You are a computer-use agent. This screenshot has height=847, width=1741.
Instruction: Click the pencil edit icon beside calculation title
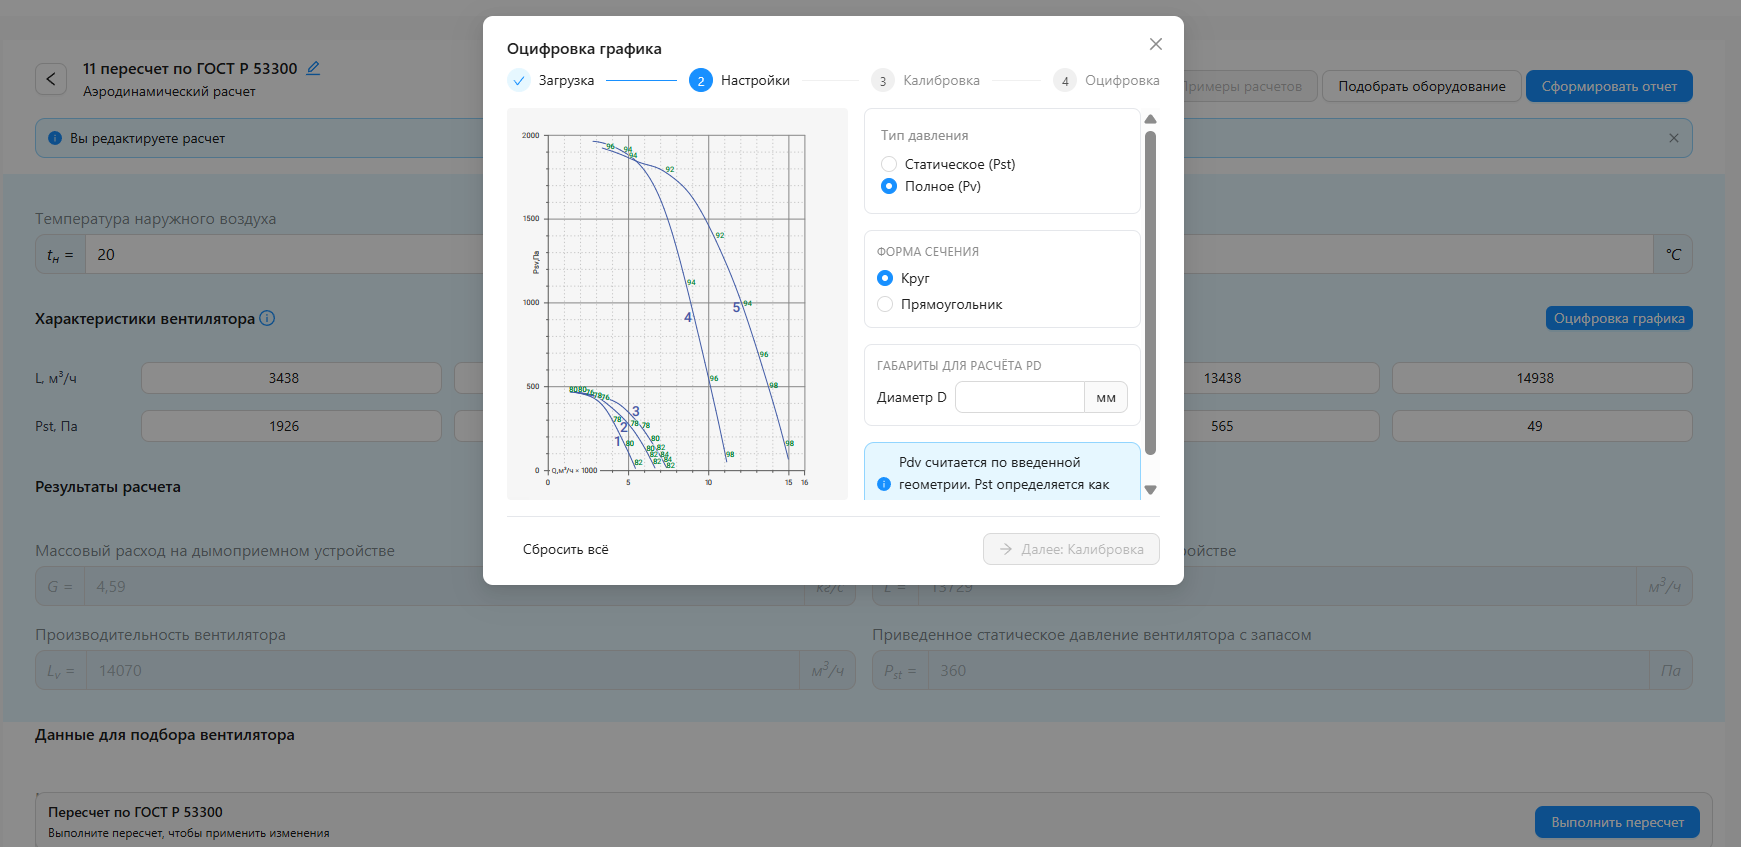pyautogui.click(x=313, y=68)
